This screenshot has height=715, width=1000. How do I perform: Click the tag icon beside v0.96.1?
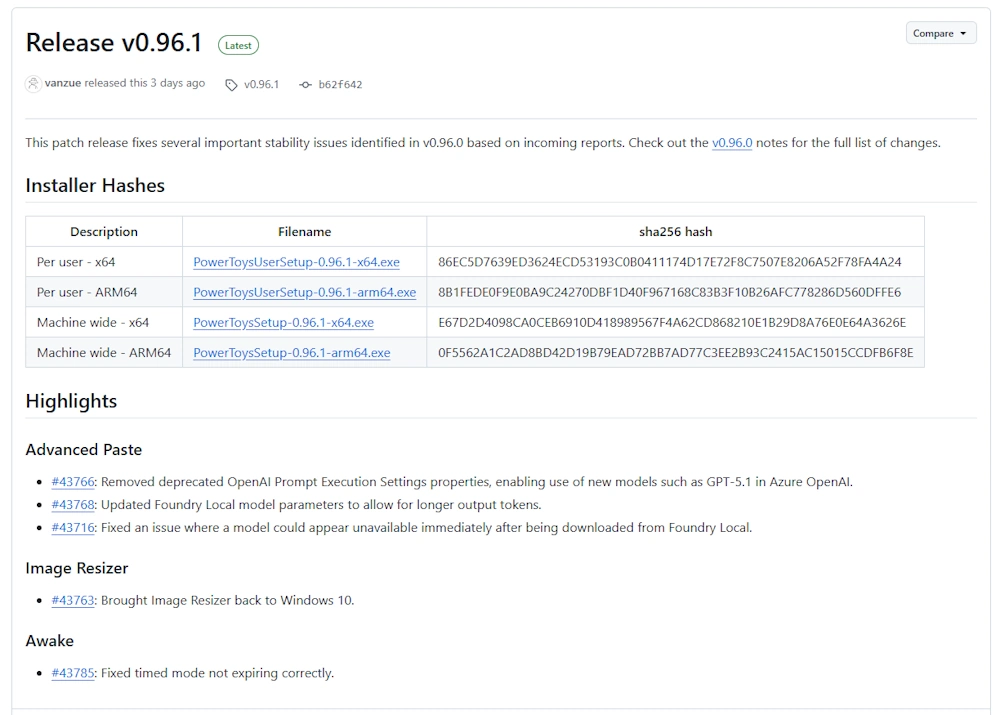point(231,85)
